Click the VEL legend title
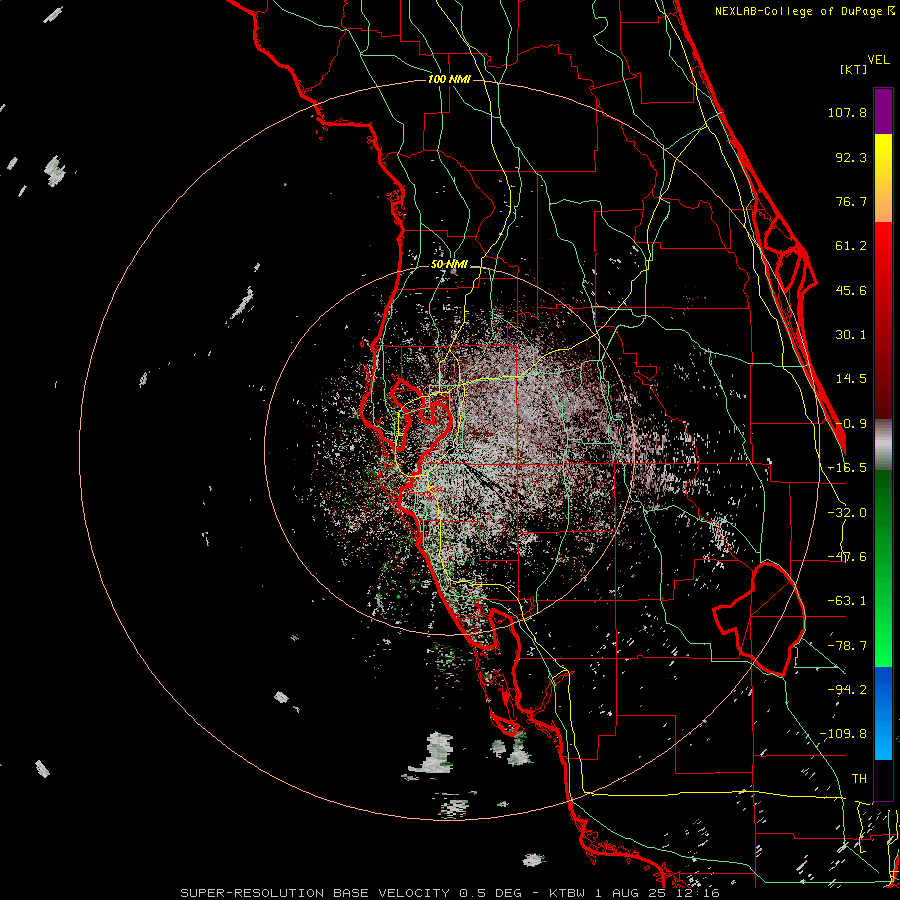This screenshot has height=900, width=900. [878, 60]
